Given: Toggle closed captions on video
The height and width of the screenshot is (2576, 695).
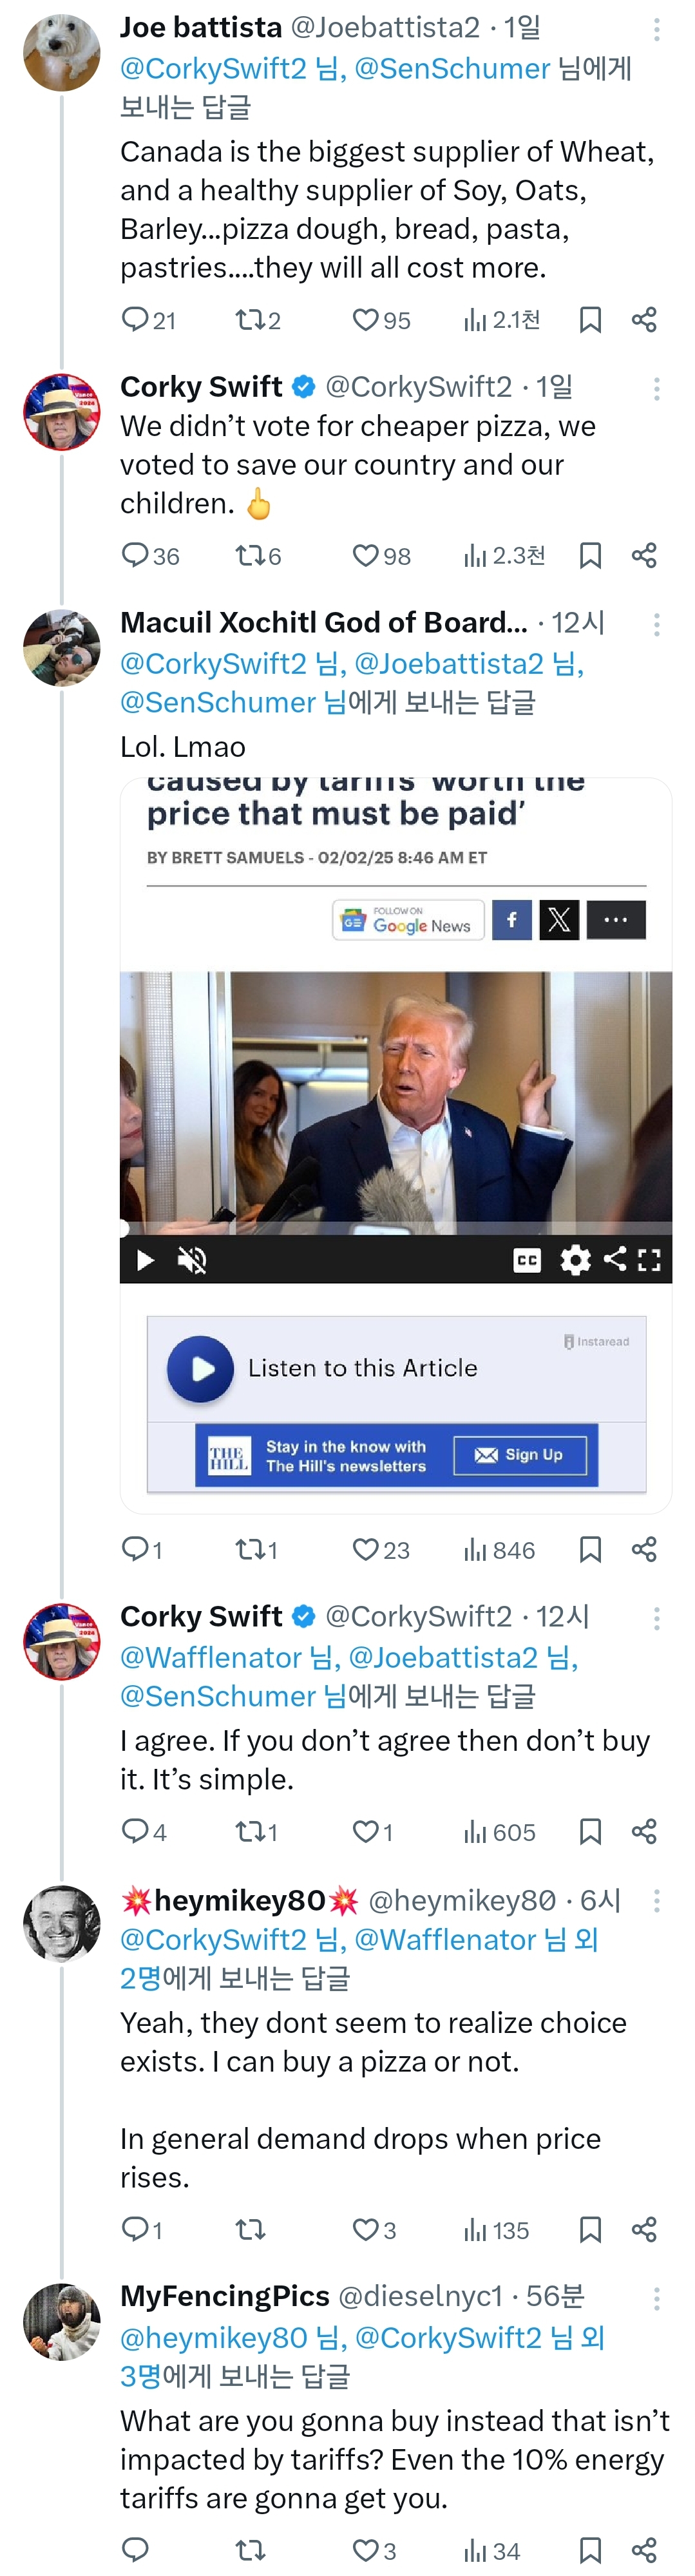Looking at the screenshot, I should [x=527, y=1260].
